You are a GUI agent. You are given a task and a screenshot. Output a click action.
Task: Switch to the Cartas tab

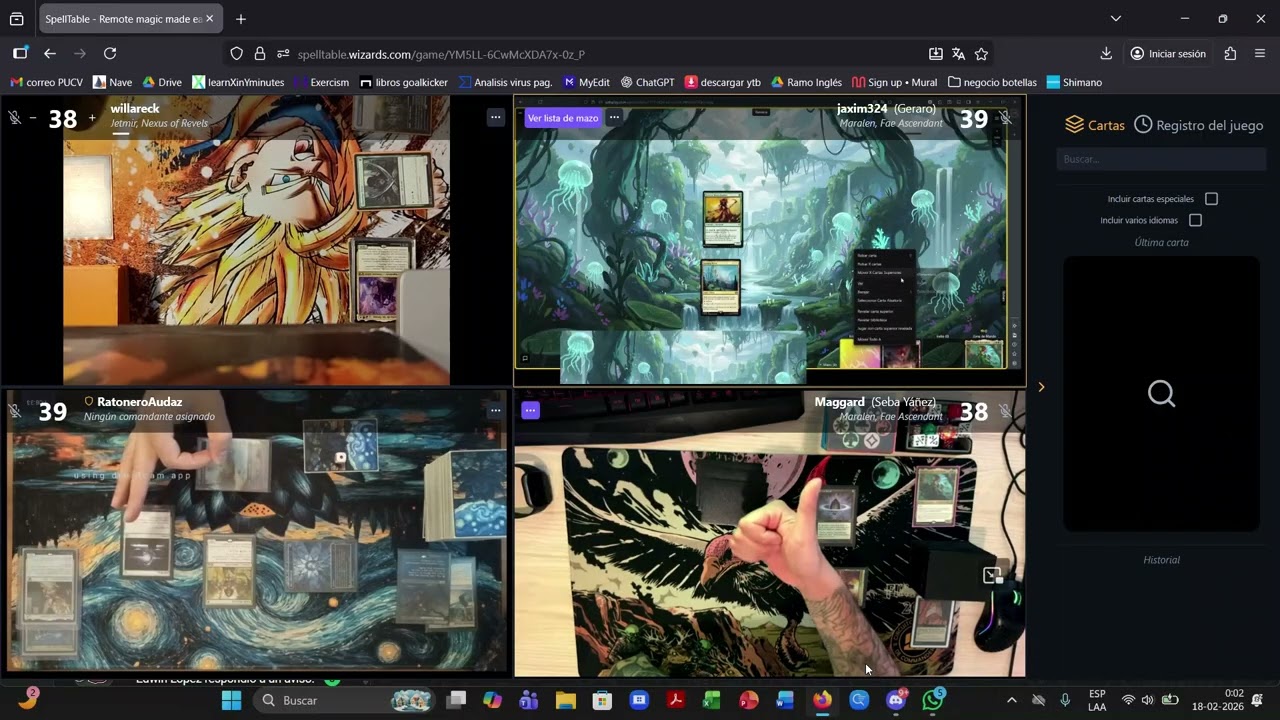(1095, 125)
